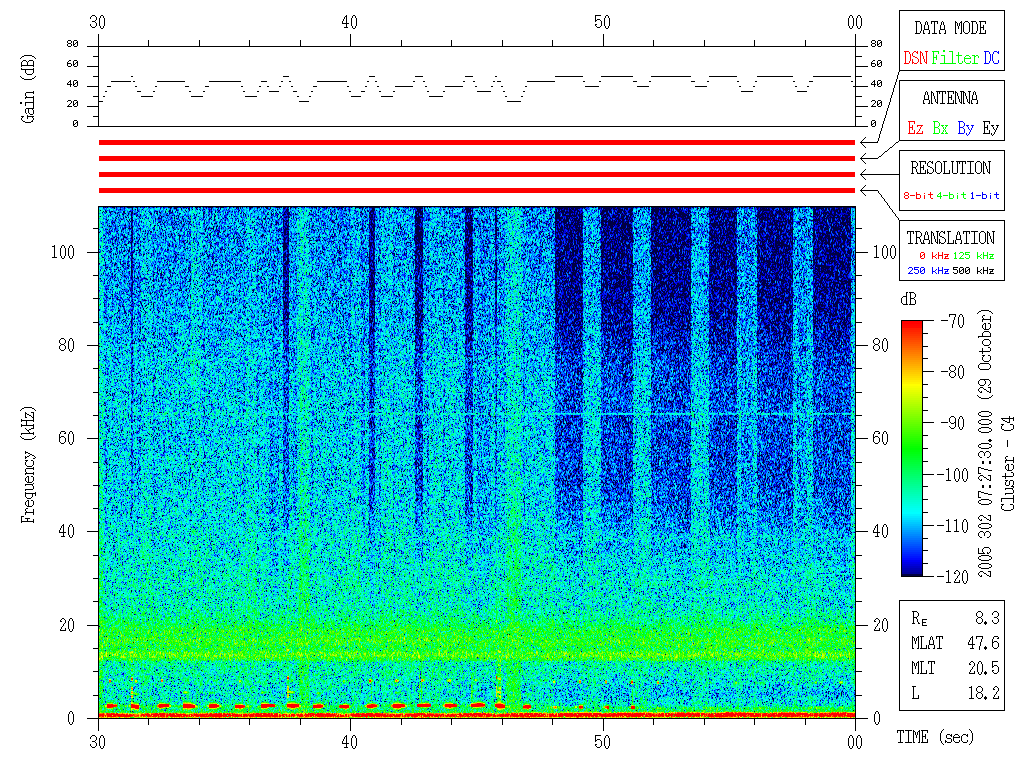Select the red 8-bit resolution label
This screenshot has height=768, width=1024.
click(x=918, y=195)
